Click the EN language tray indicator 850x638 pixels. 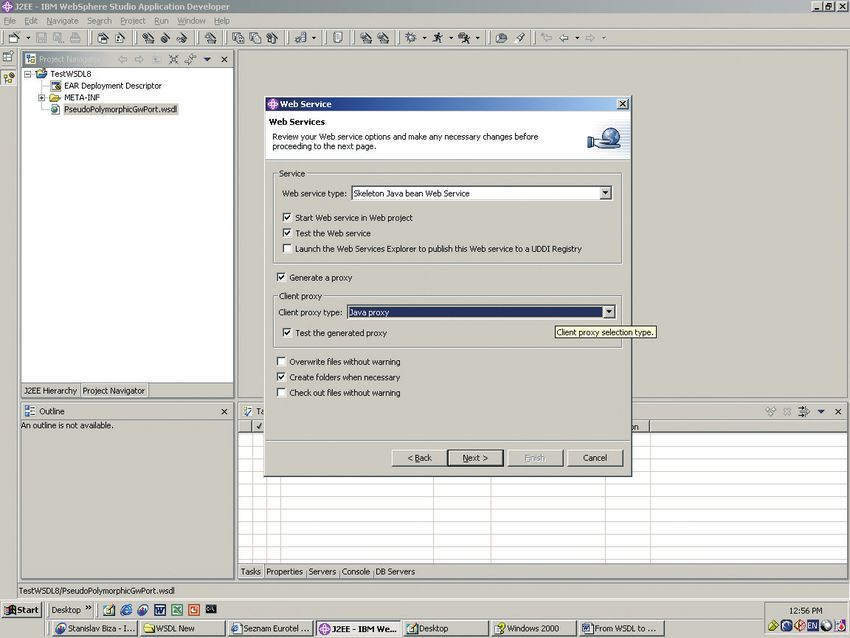pyautogui.click(x=813, y=626)
